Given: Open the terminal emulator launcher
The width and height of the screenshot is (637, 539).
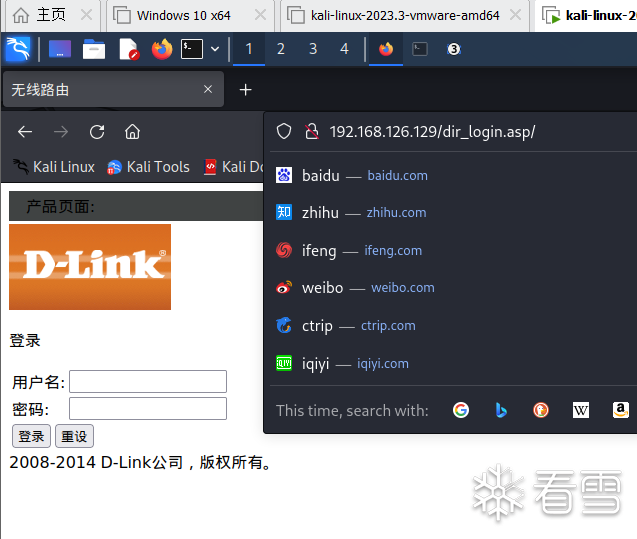Looking at the screenshot, I should tap(192, 49).
